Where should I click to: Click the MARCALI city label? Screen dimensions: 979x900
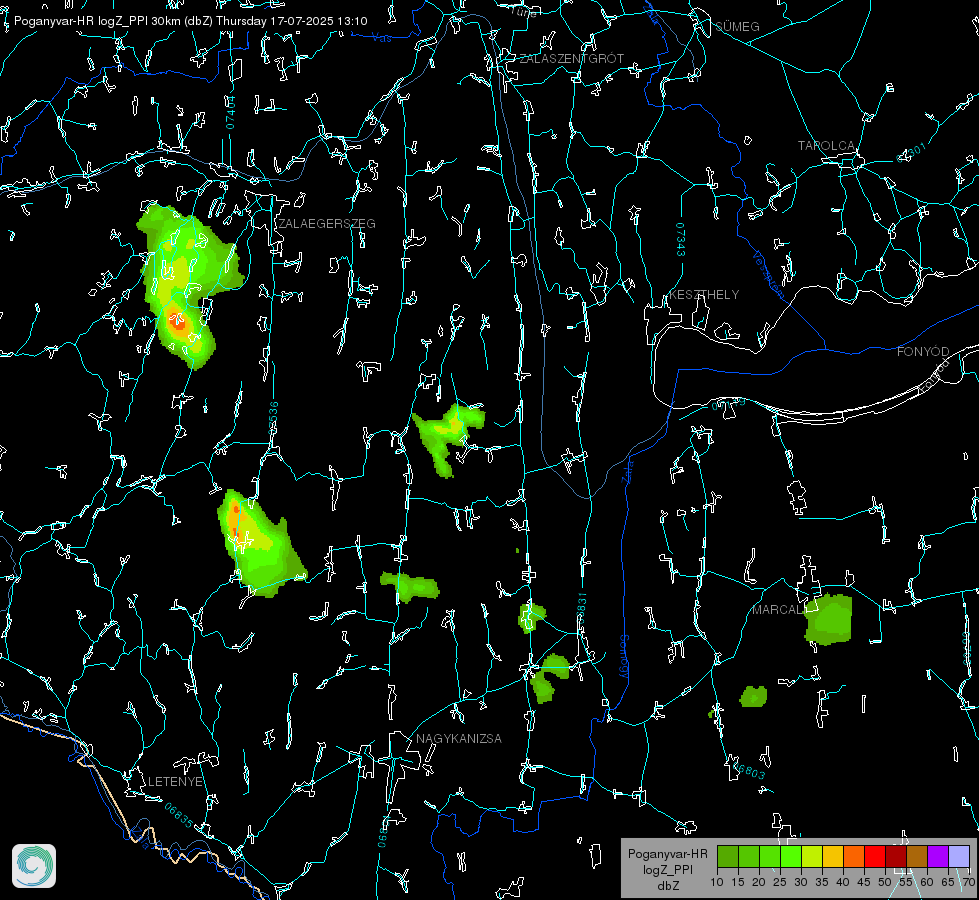[x=777, y=610]
